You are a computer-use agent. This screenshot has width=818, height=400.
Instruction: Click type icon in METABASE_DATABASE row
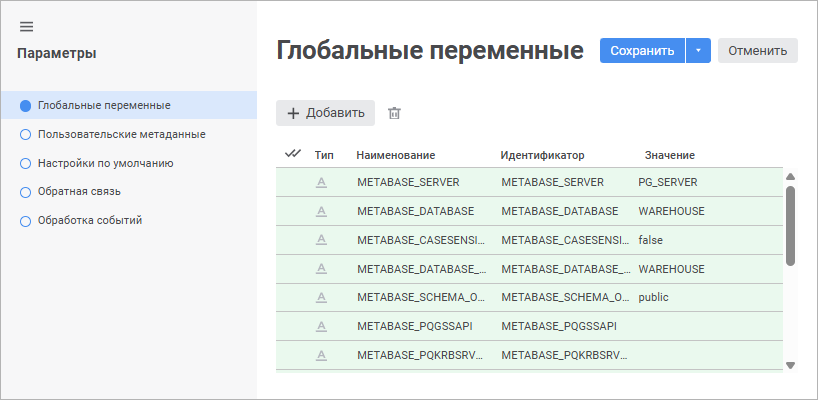pos(321,211)
